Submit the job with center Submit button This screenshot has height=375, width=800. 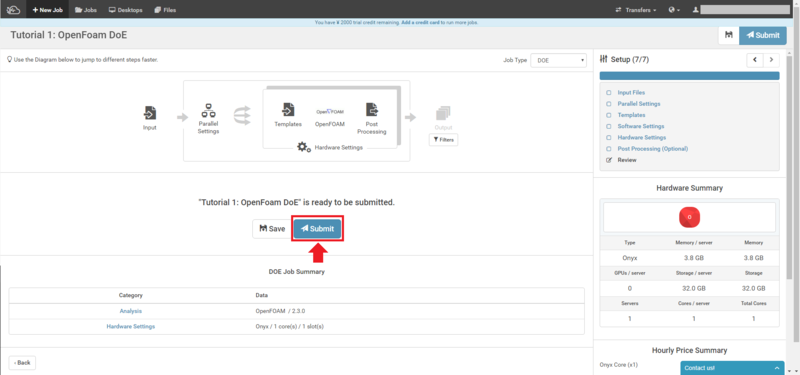click(x=317, y=229)
